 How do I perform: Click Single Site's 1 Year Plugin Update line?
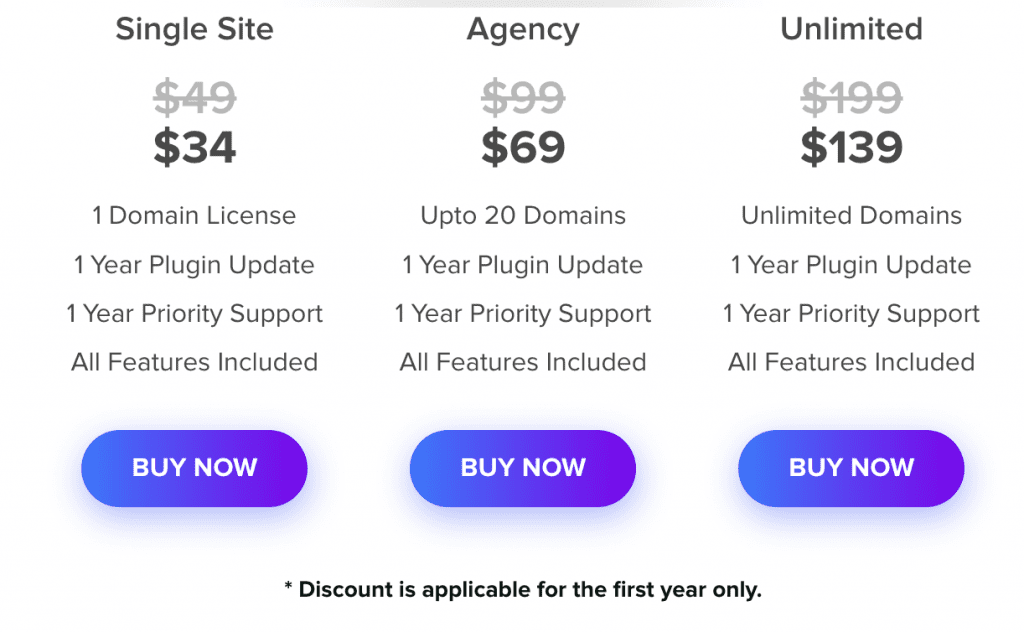tap(194, 266)
